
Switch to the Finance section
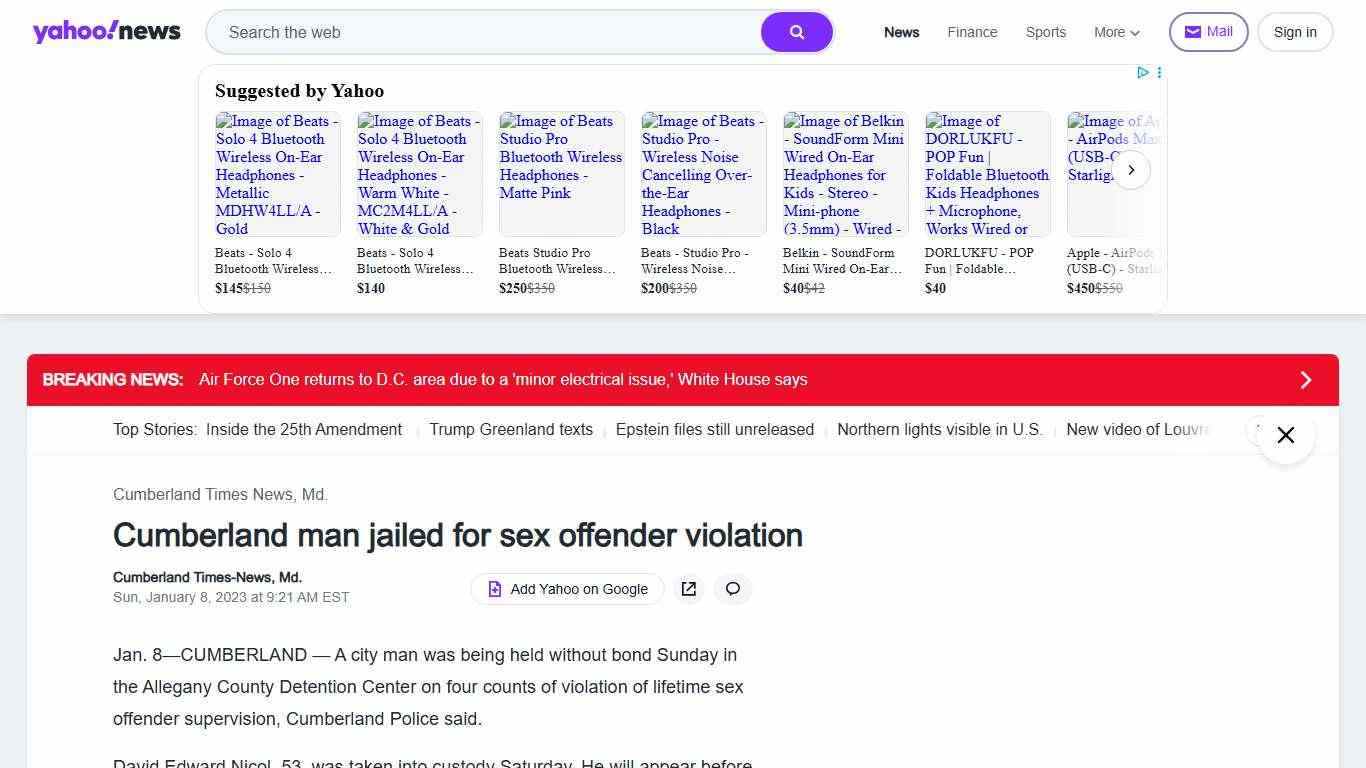click(x=971, y=32)
